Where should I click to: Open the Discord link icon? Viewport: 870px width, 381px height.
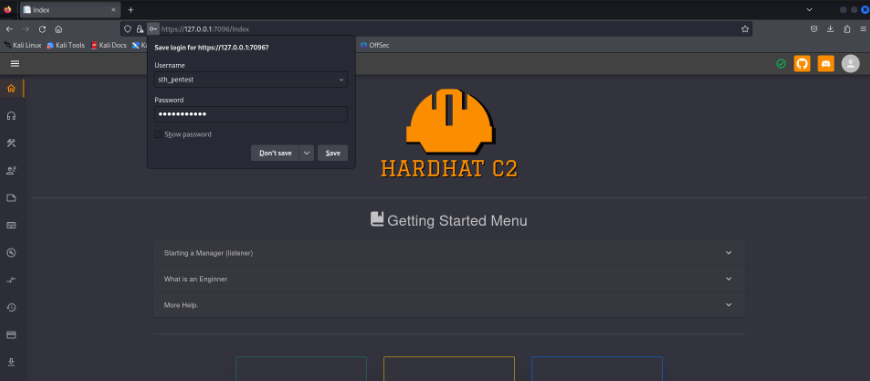point(826,64)
